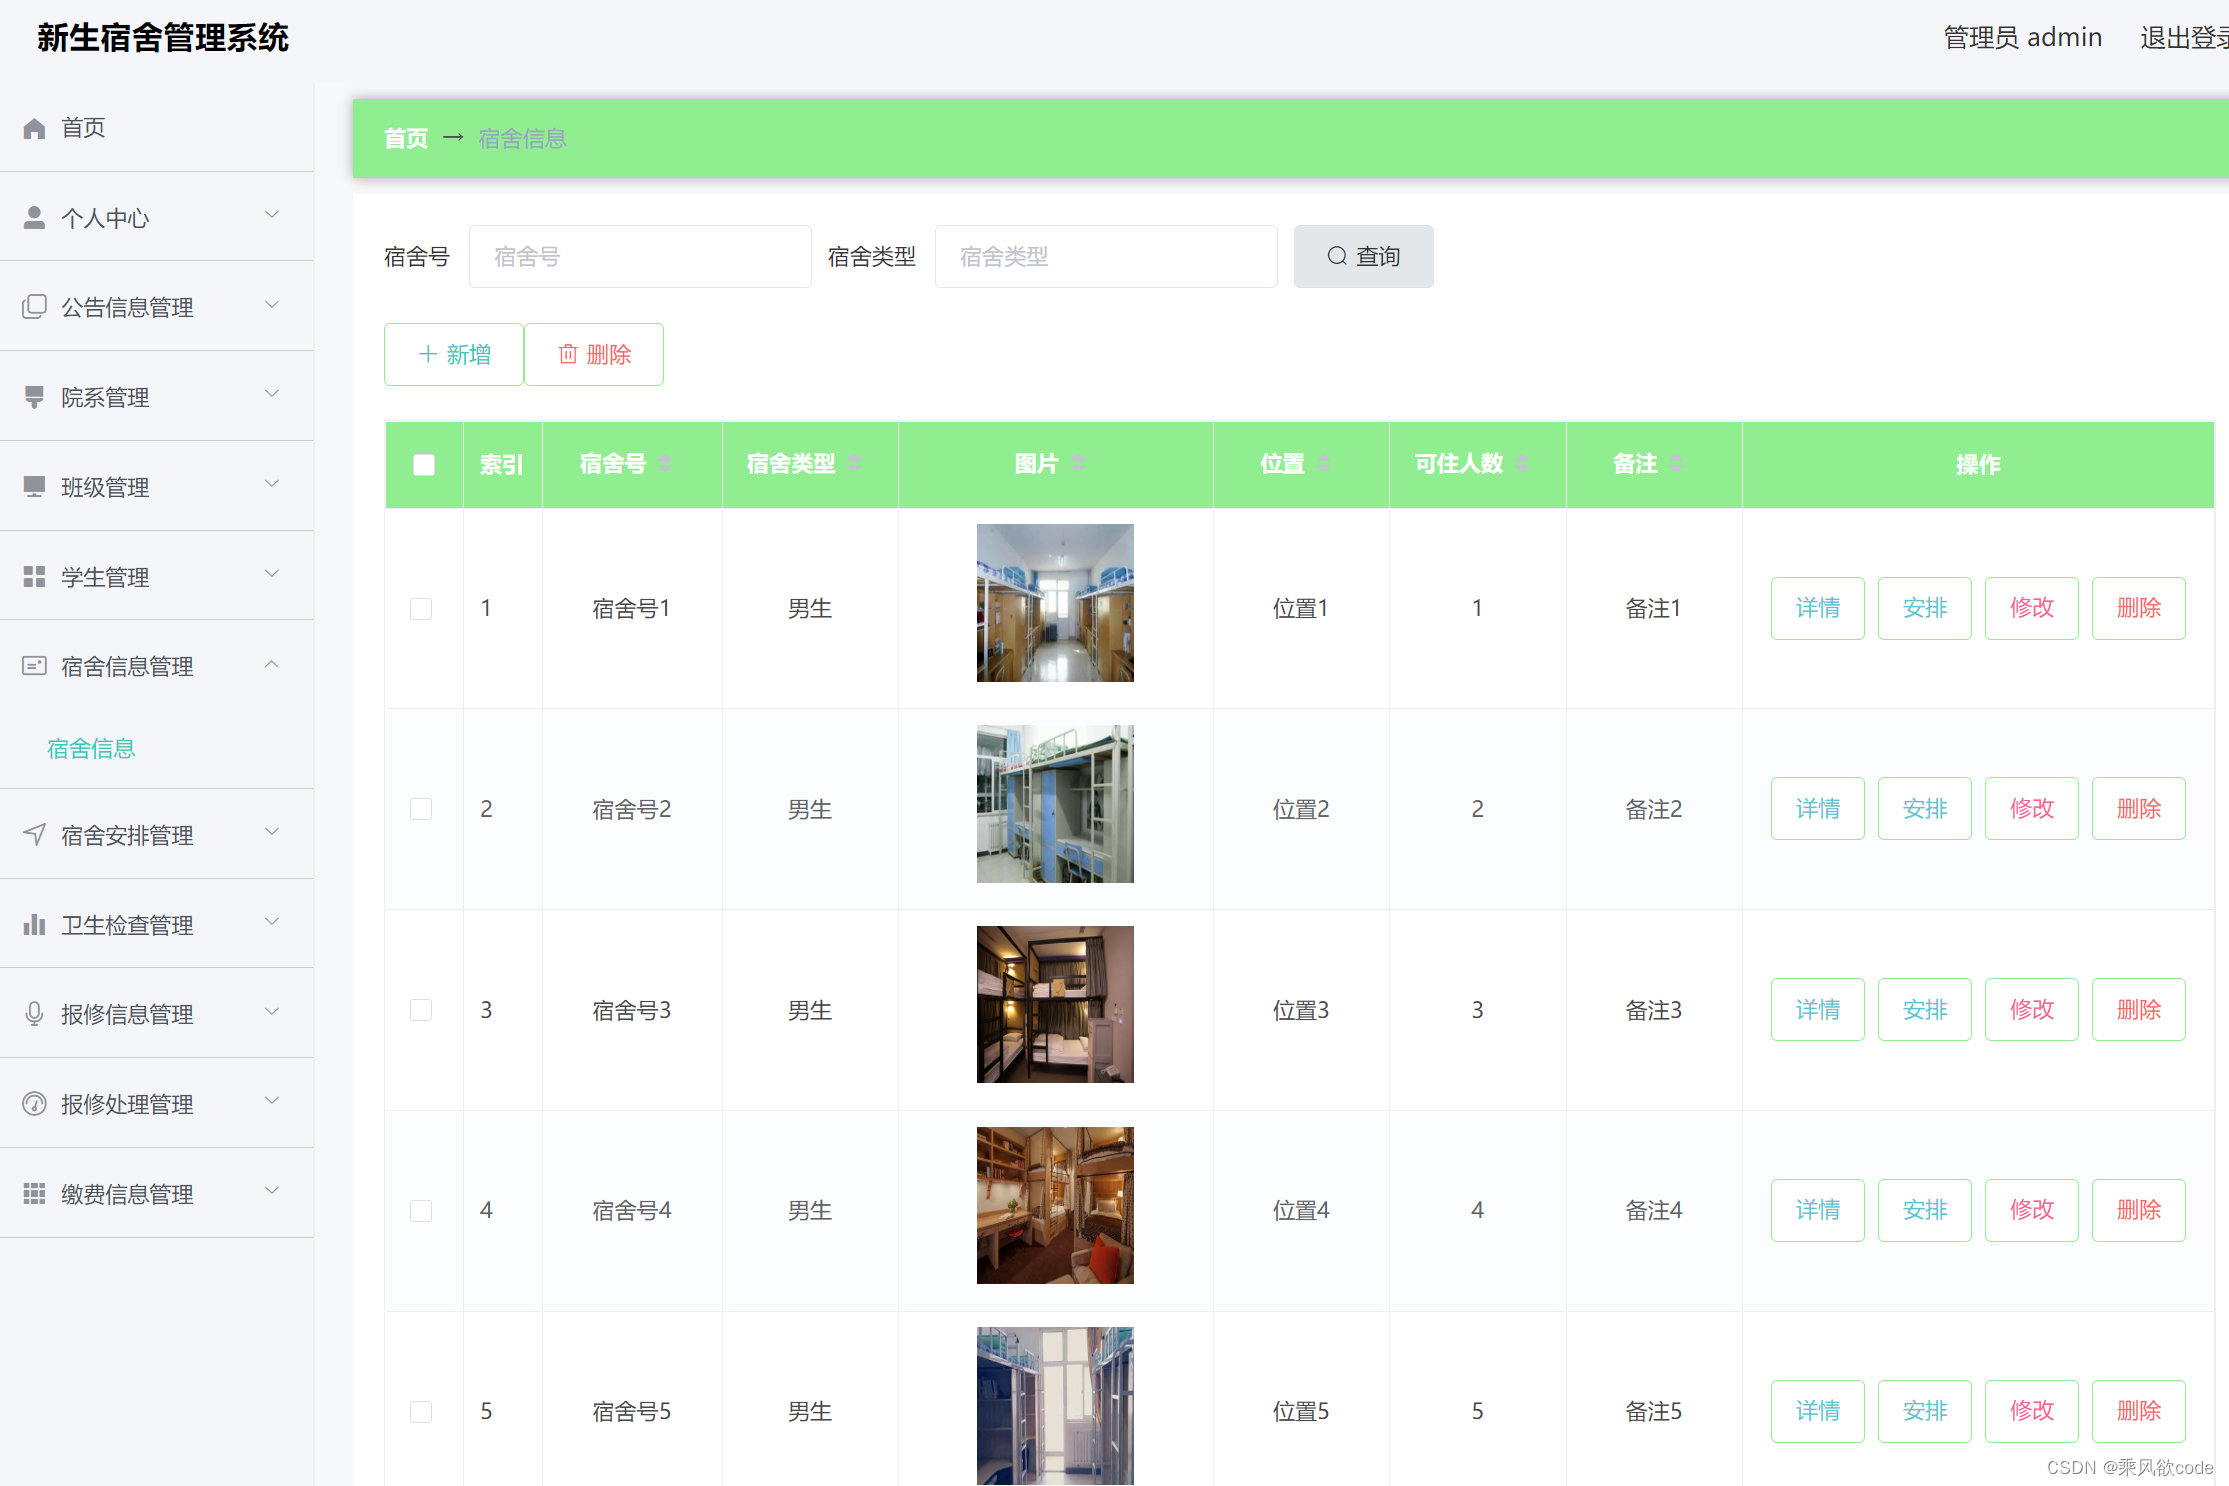Check the row for 宿舍号1

point(421,608)
